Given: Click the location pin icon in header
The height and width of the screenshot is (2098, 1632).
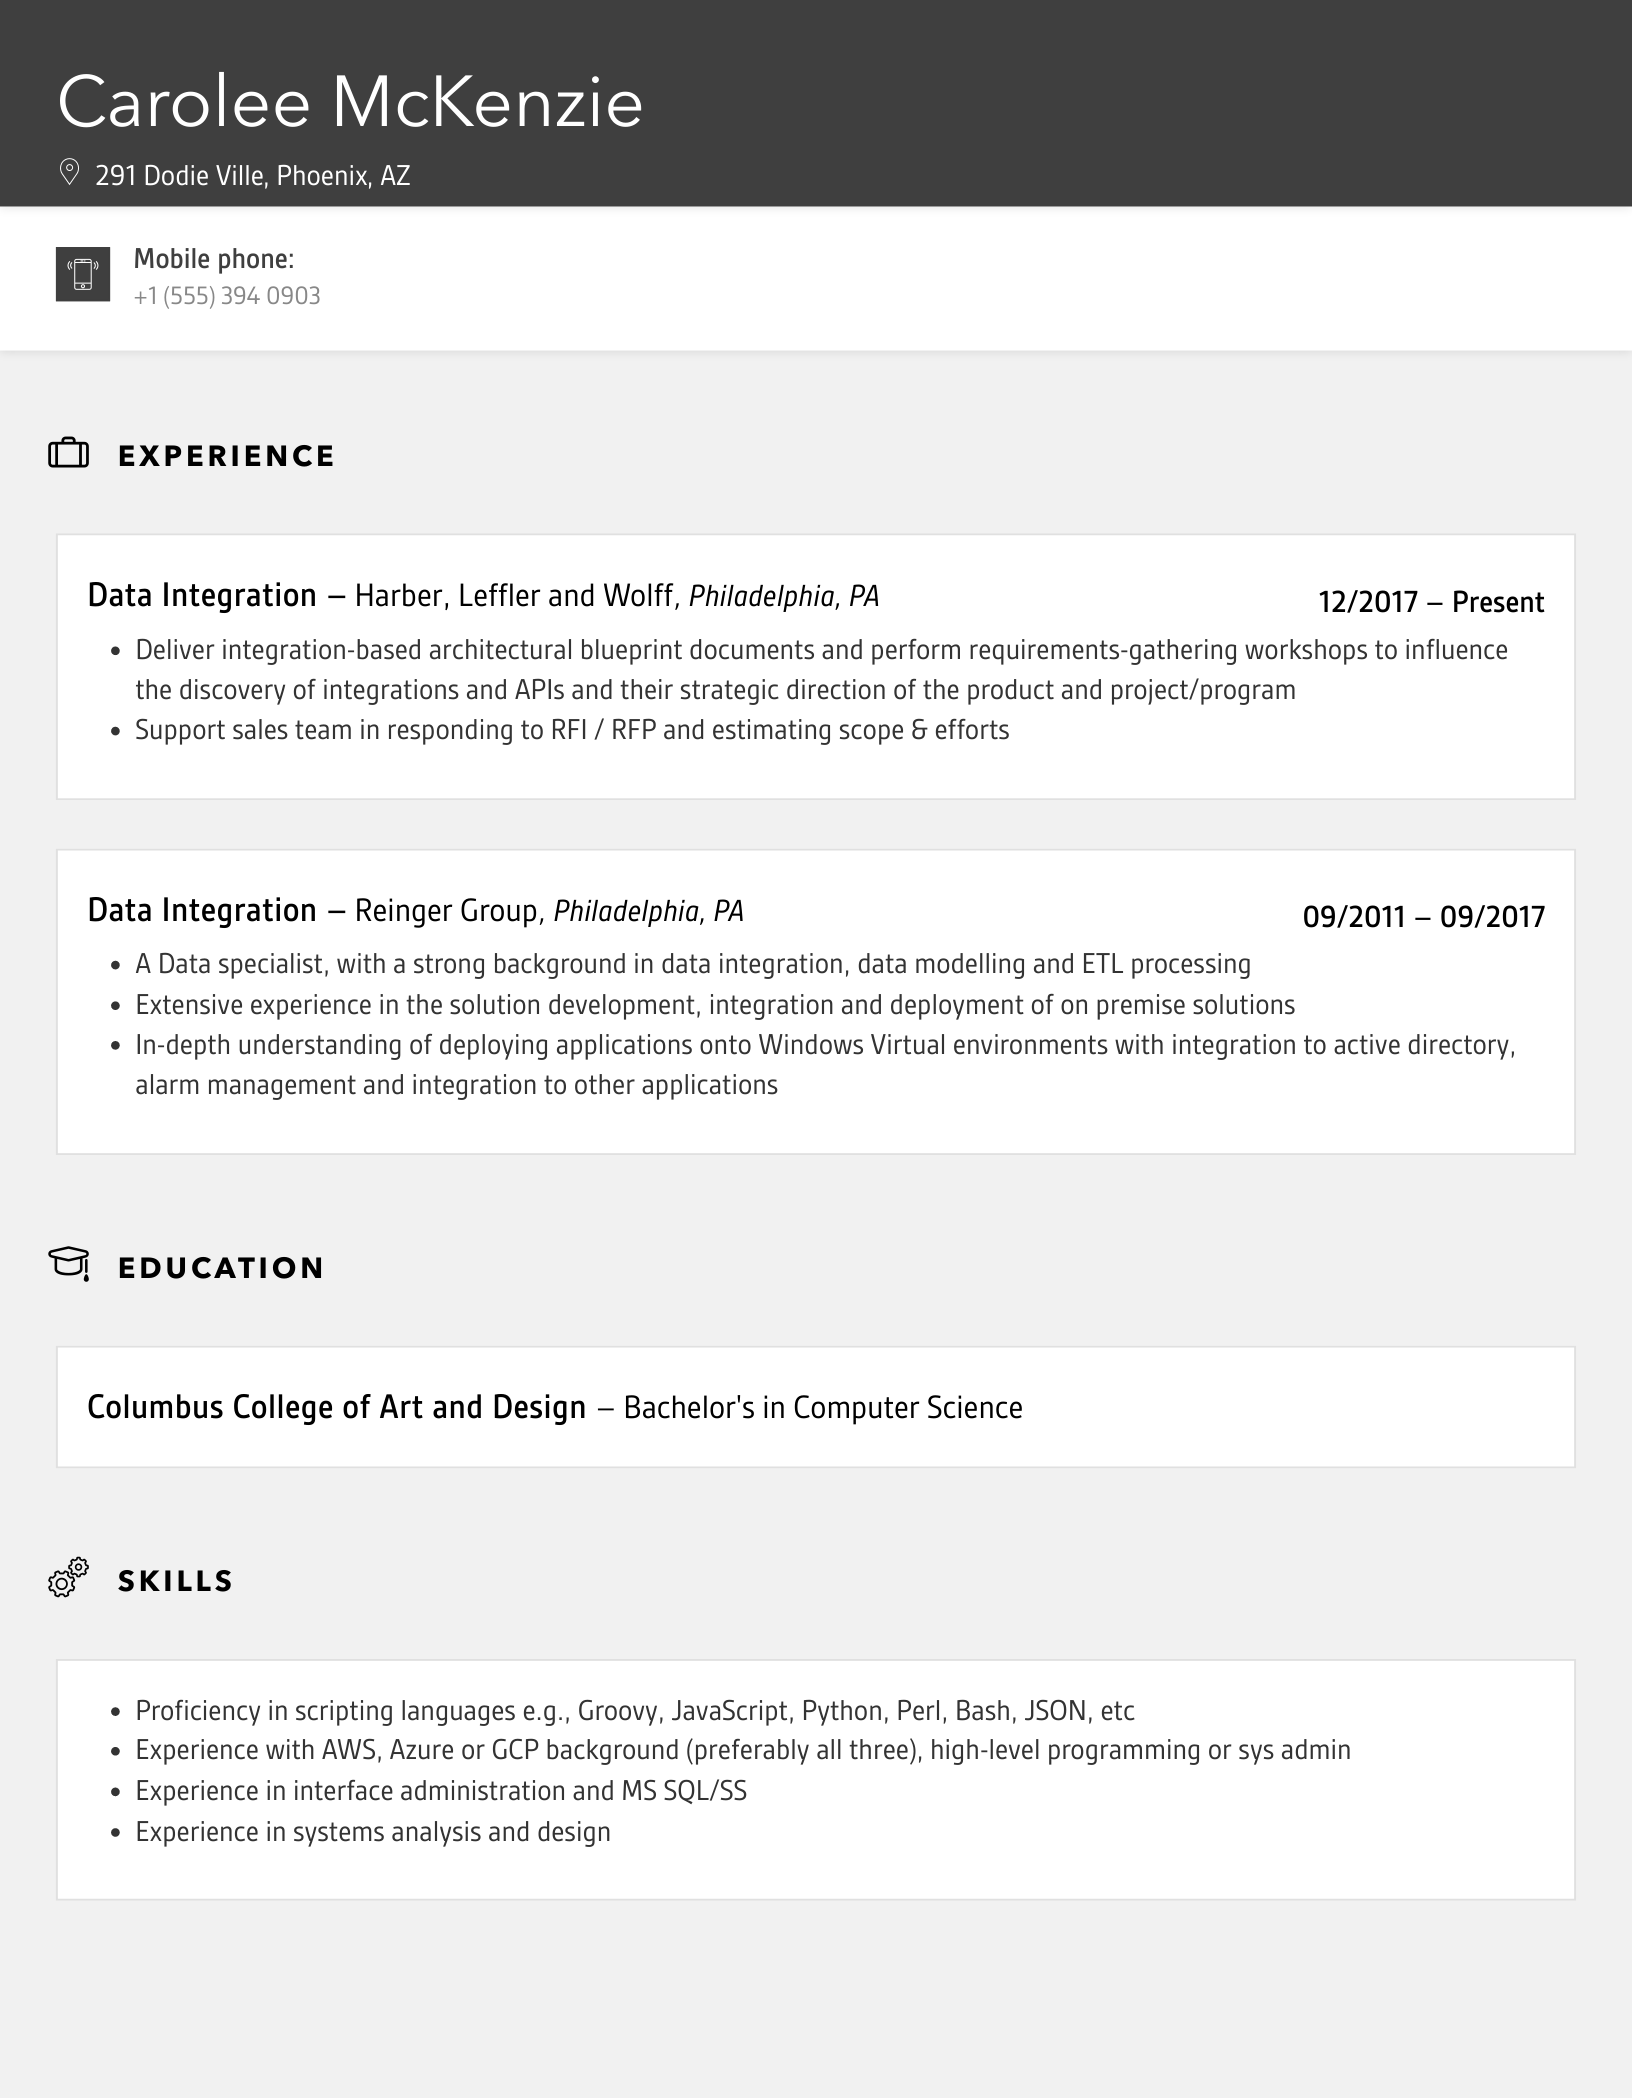Looking at the screenshot, I should 69,173.
